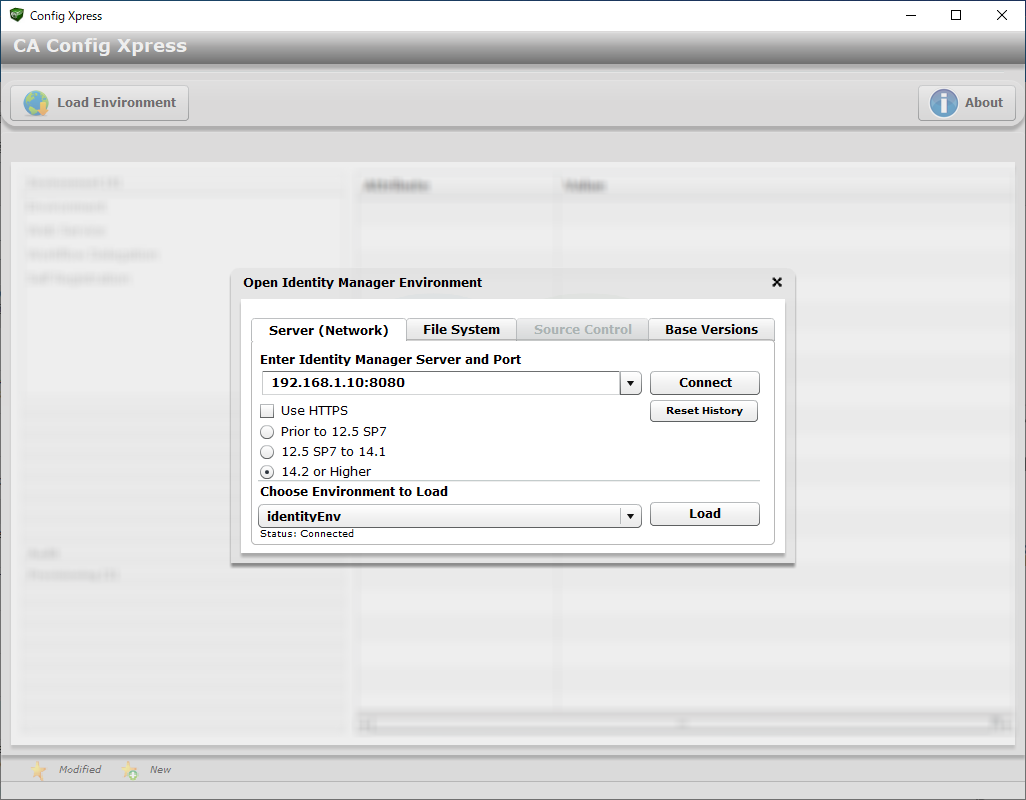Click the Config Xpress title bar app icon
The height and width of the screenshot is (800, 1026).
click(16, 15)
